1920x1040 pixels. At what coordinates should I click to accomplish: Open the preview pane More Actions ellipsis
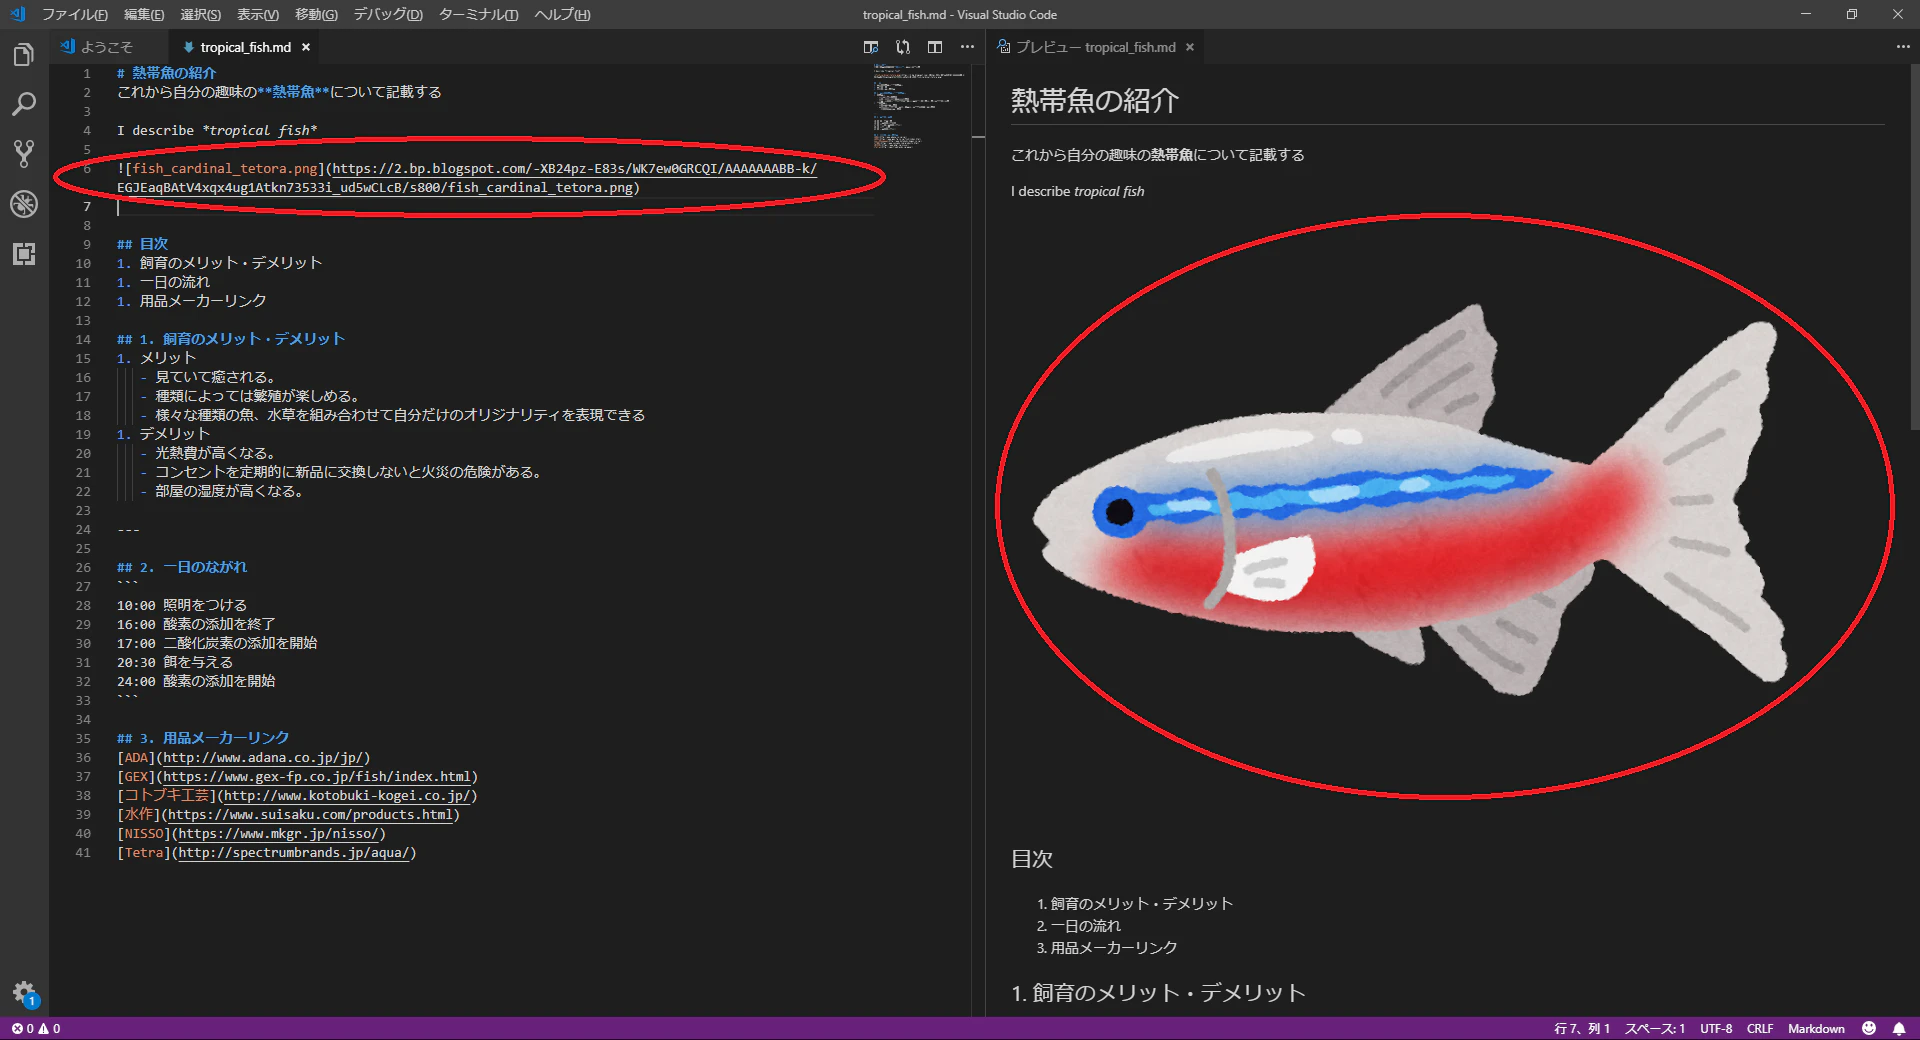click(x=1902, y=47)
